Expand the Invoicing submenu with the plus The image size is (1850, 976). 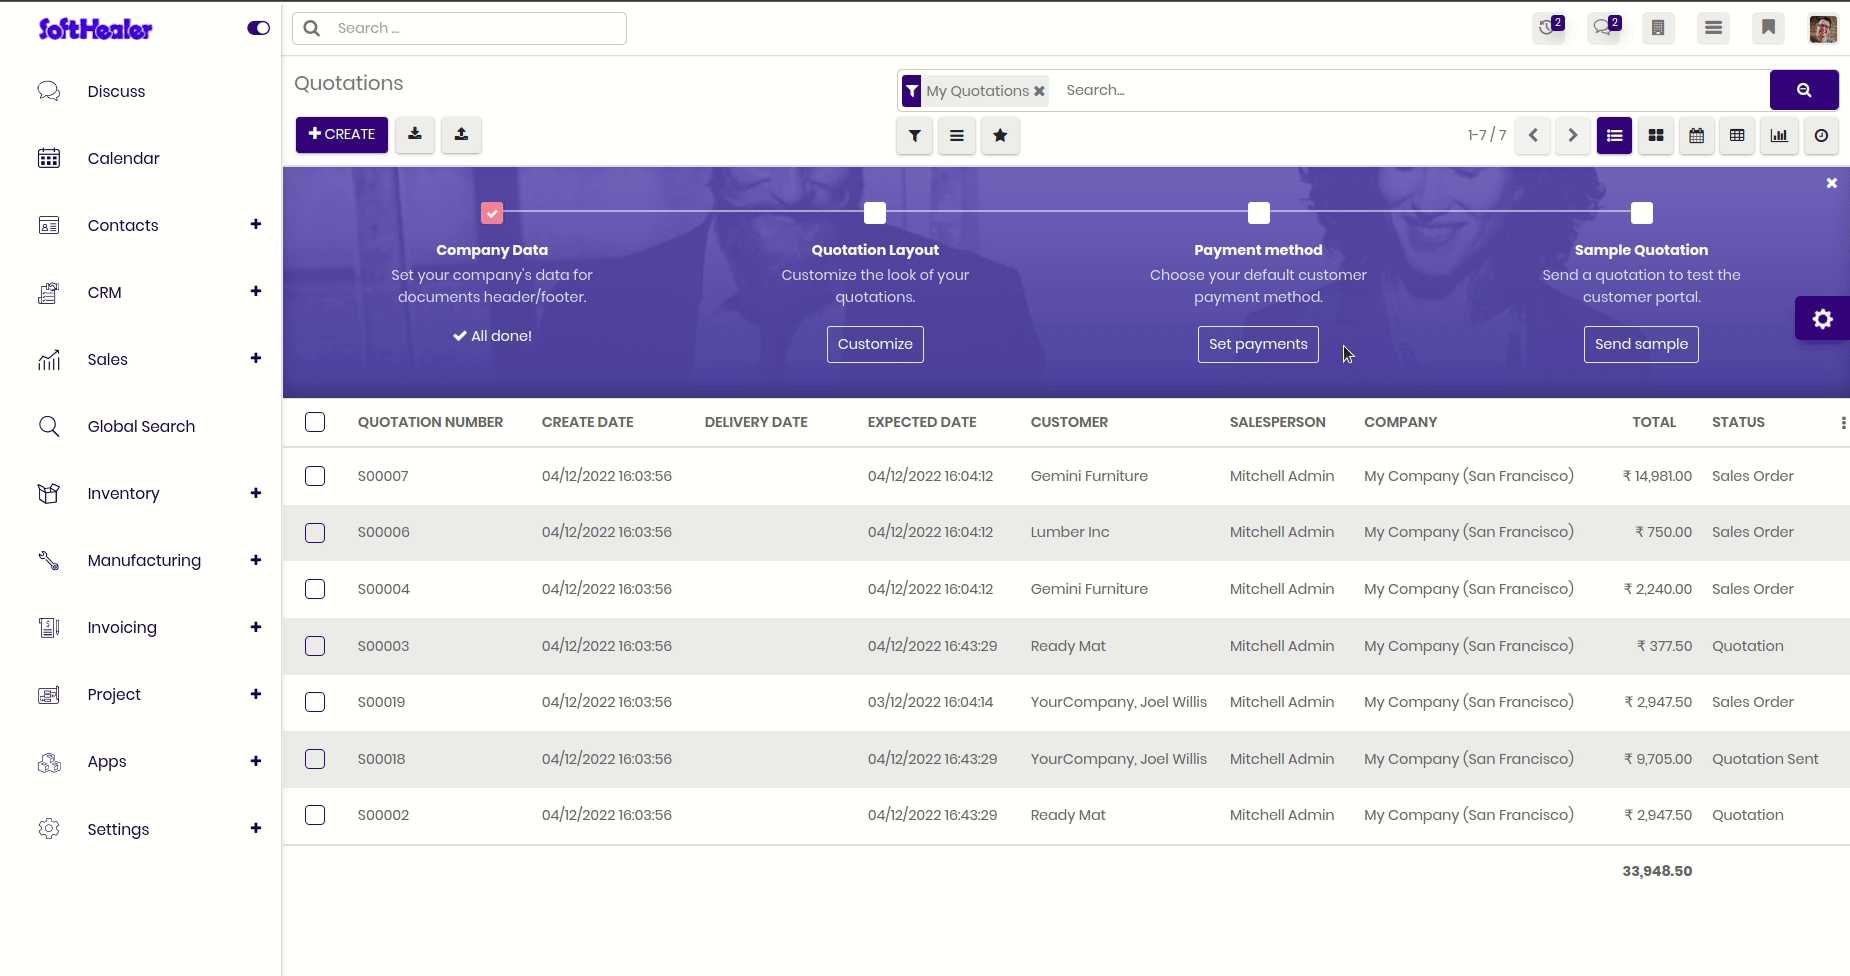pos(256,627)
